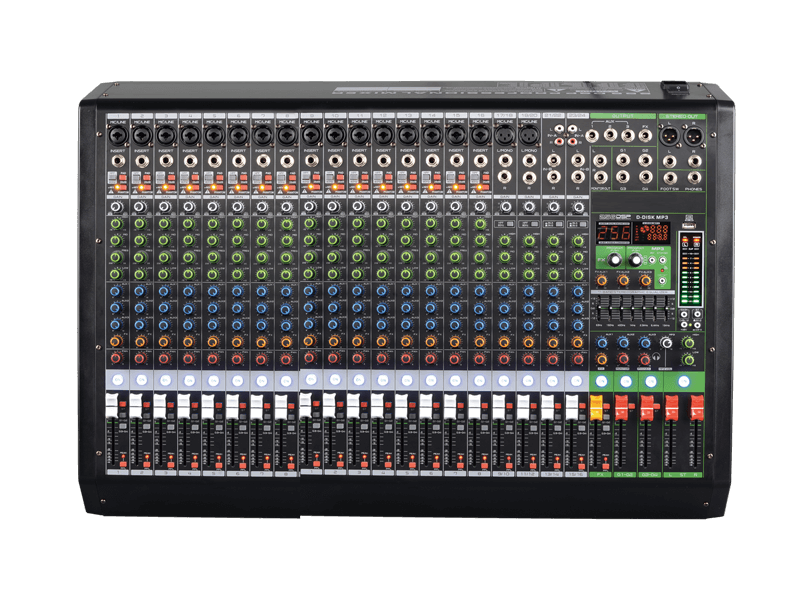Click the FX program selector knob
This screenshot has height=600, width=800.
point(616,260)
